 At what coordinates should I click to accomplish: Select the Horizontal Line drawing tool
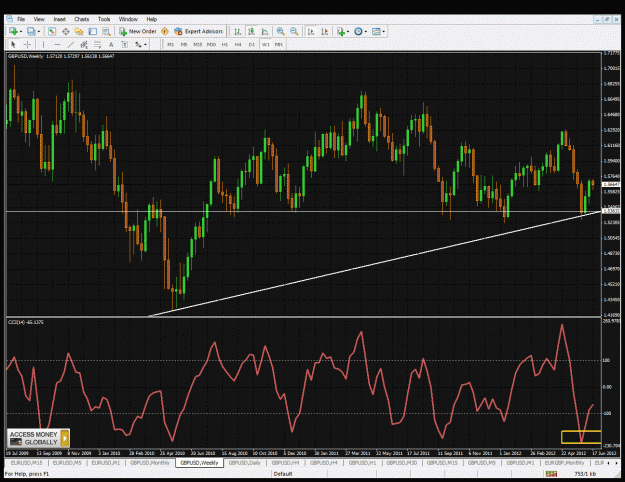(x=57, y=45)
